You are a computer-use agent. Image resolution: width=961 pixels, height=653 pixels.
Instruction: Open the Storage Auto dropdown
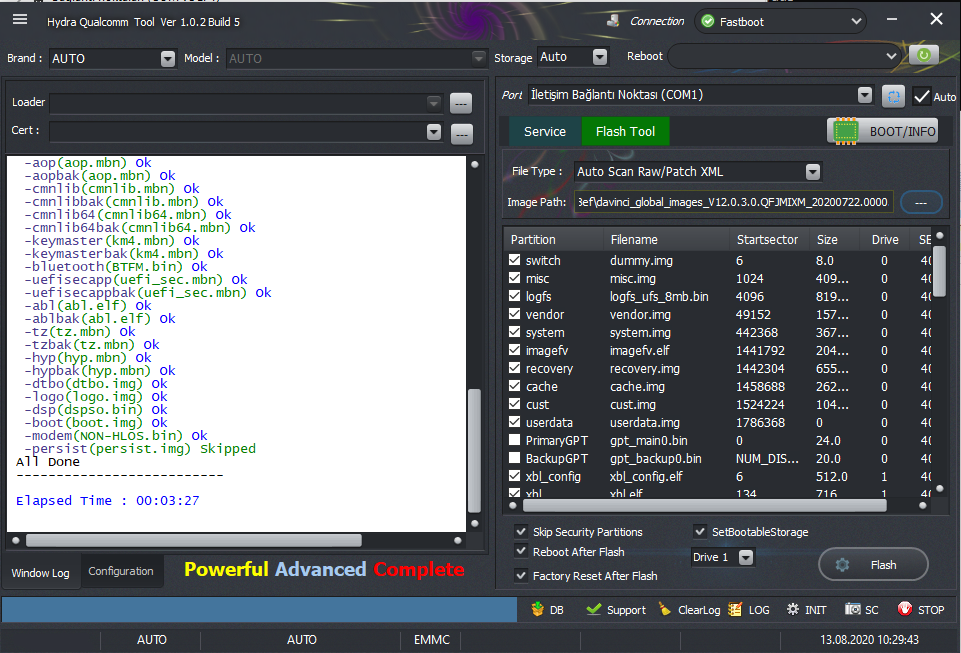pyautogui.click(x=600, y=57)
